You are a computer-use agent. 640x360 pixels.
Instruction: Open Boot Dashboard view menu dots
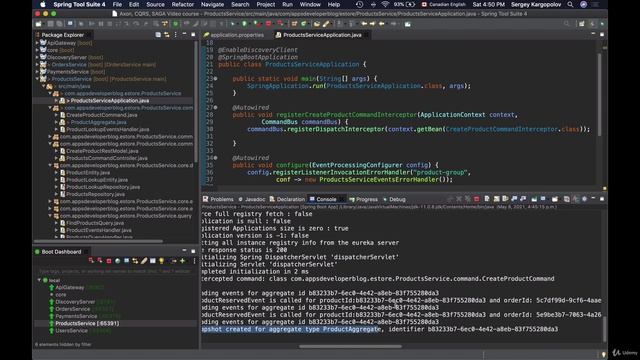tap(194, 261)
